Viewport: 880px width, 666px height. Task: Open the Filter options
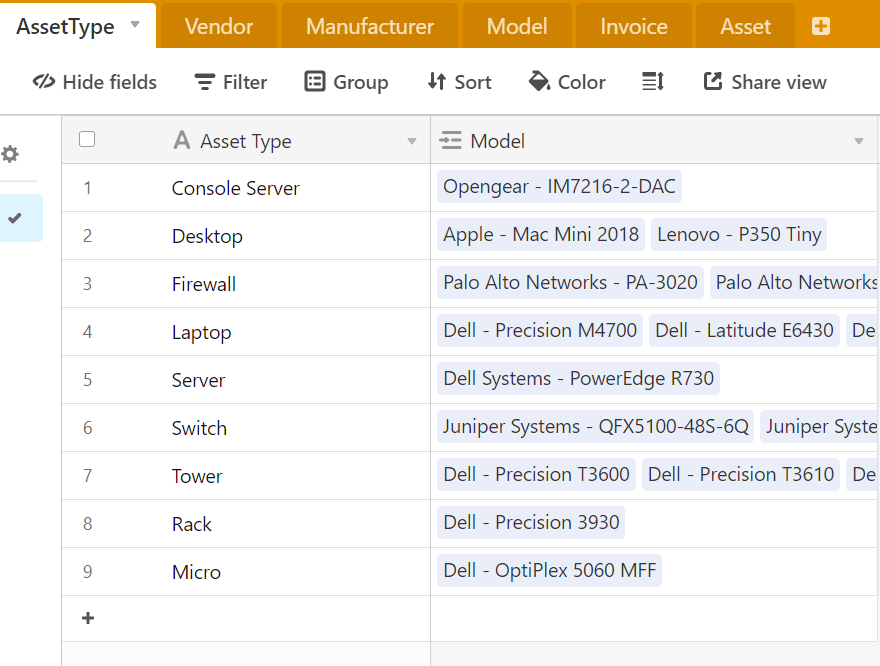231,82
